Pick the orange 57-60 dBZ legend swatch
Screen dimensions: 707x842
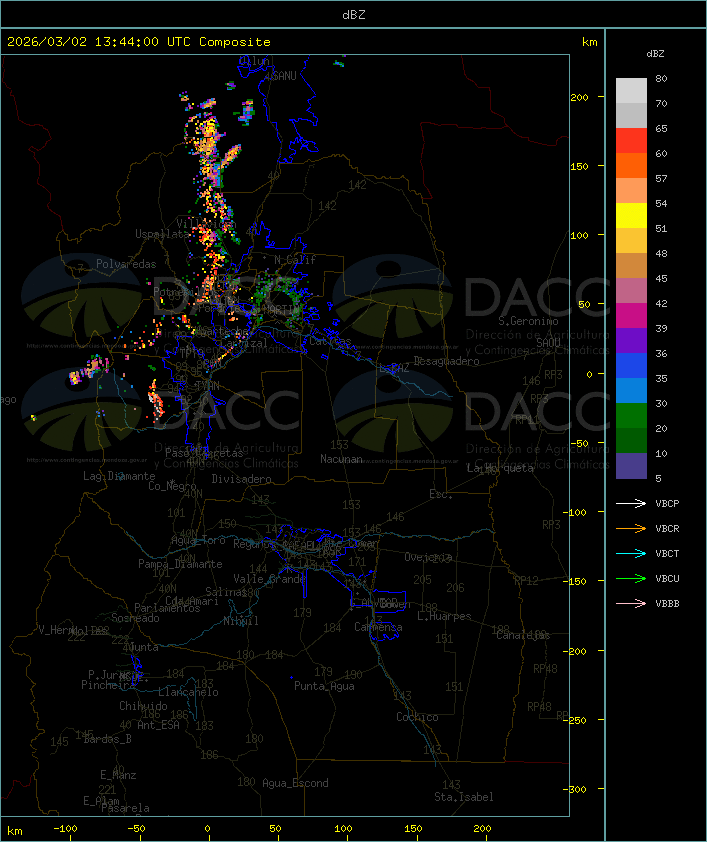pyautogui.click(x=631, y=166)
